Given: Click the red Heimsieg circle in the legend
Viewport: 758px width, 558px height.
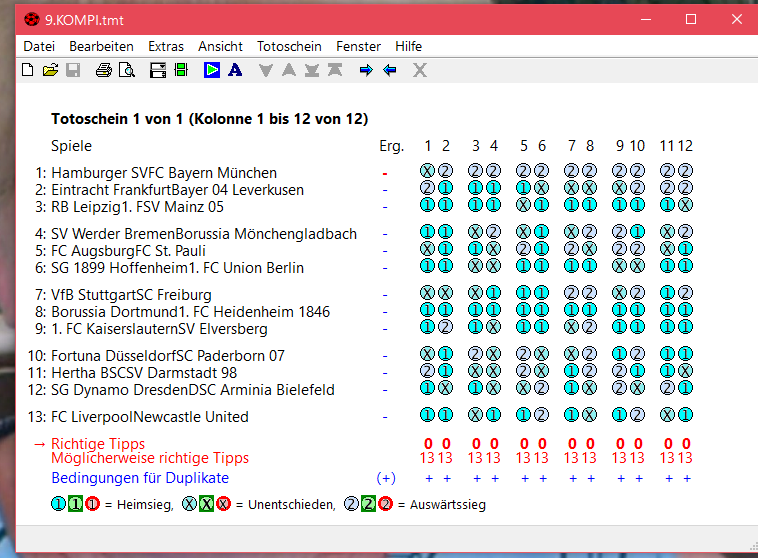Looking at the screenshot, I should point(93,504).
